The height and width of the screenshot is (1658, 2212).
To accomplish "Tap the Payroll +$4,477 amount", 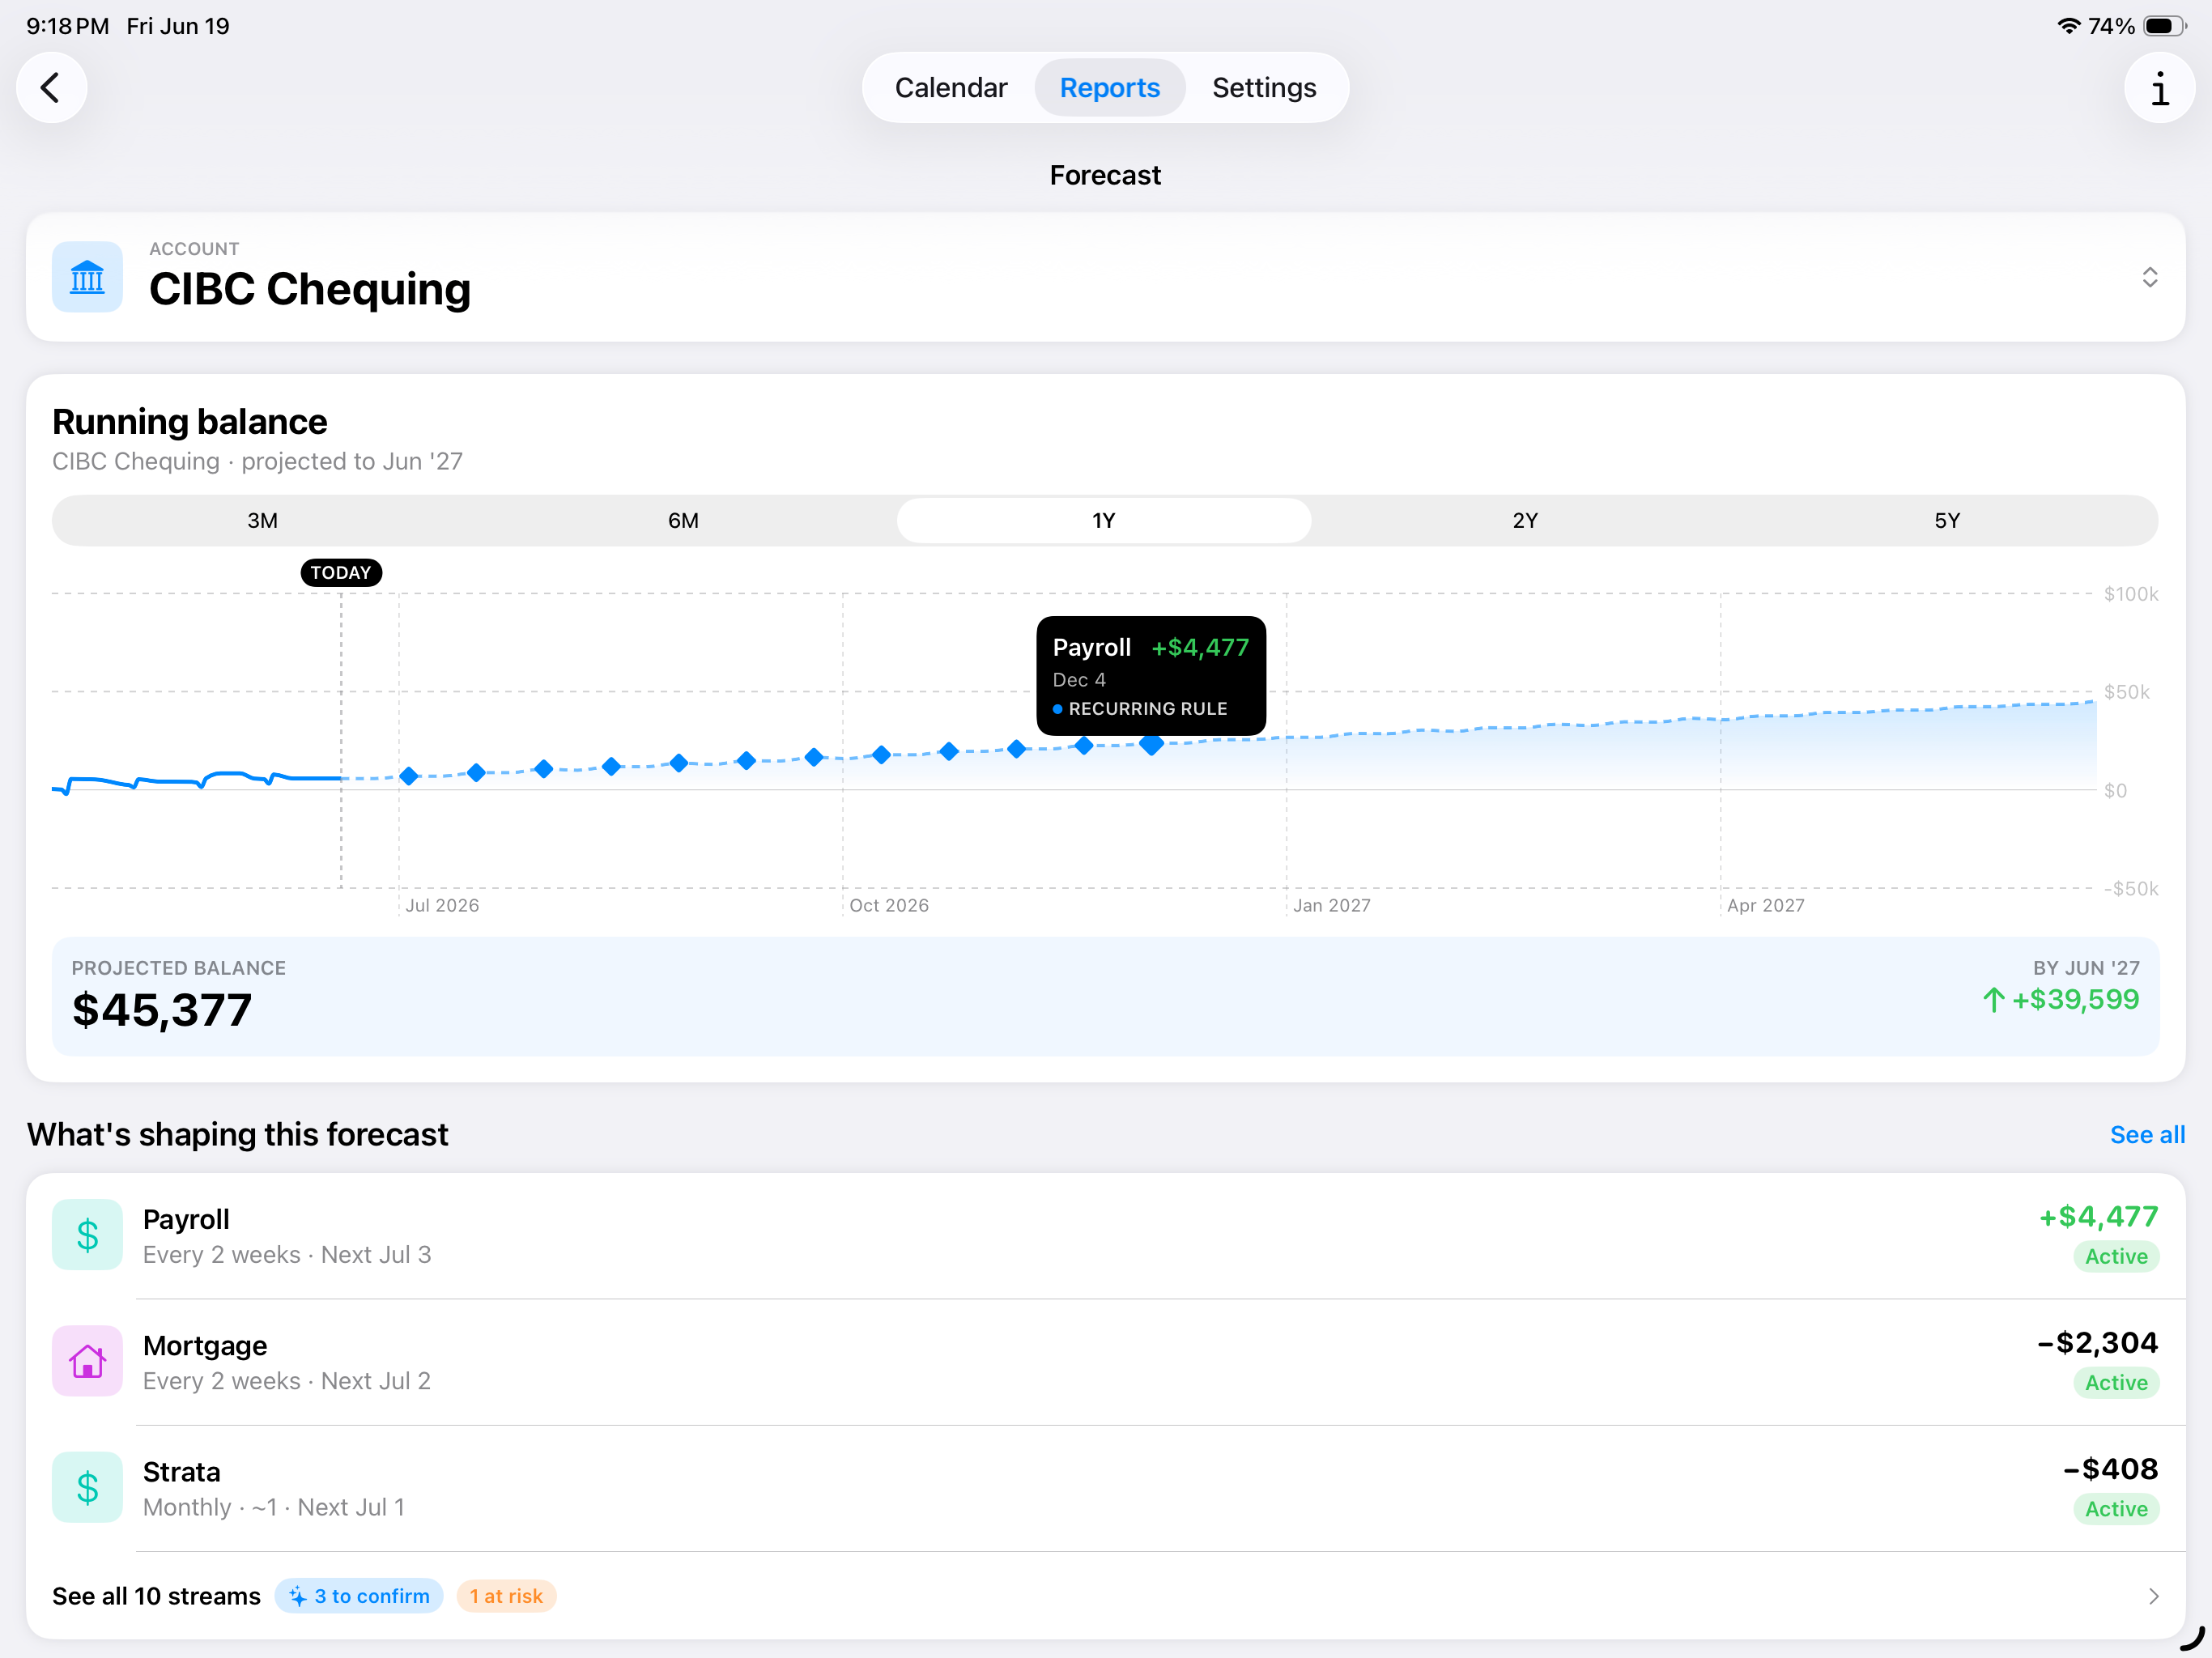I will click(2098, 1217).
